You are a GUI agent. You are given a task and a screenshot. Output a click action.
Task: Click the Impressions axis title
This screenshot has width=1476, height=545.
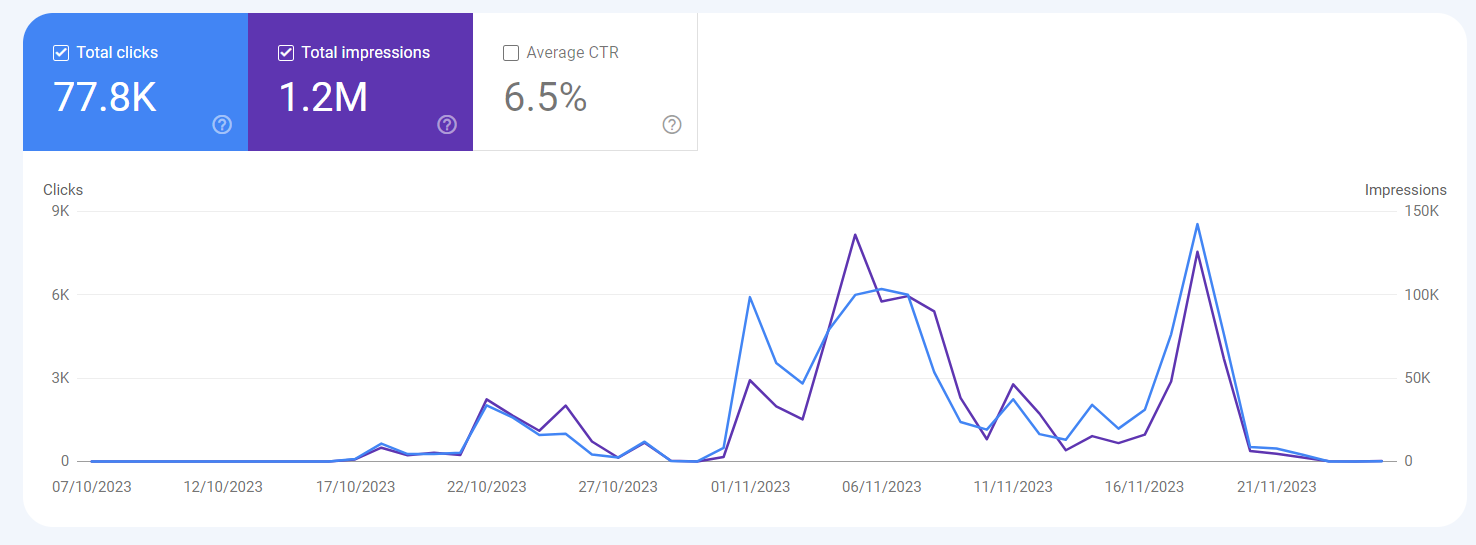[x=1405, y=190]
